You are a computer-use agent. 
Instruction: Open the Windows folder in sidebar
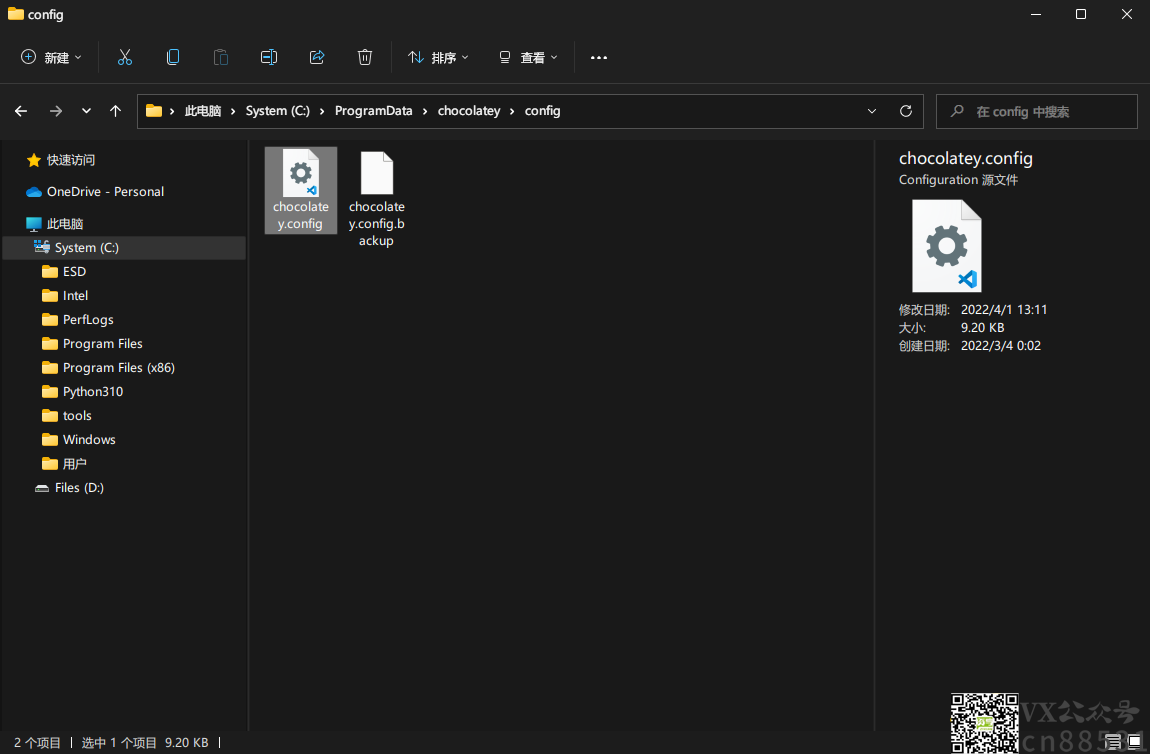79,439
